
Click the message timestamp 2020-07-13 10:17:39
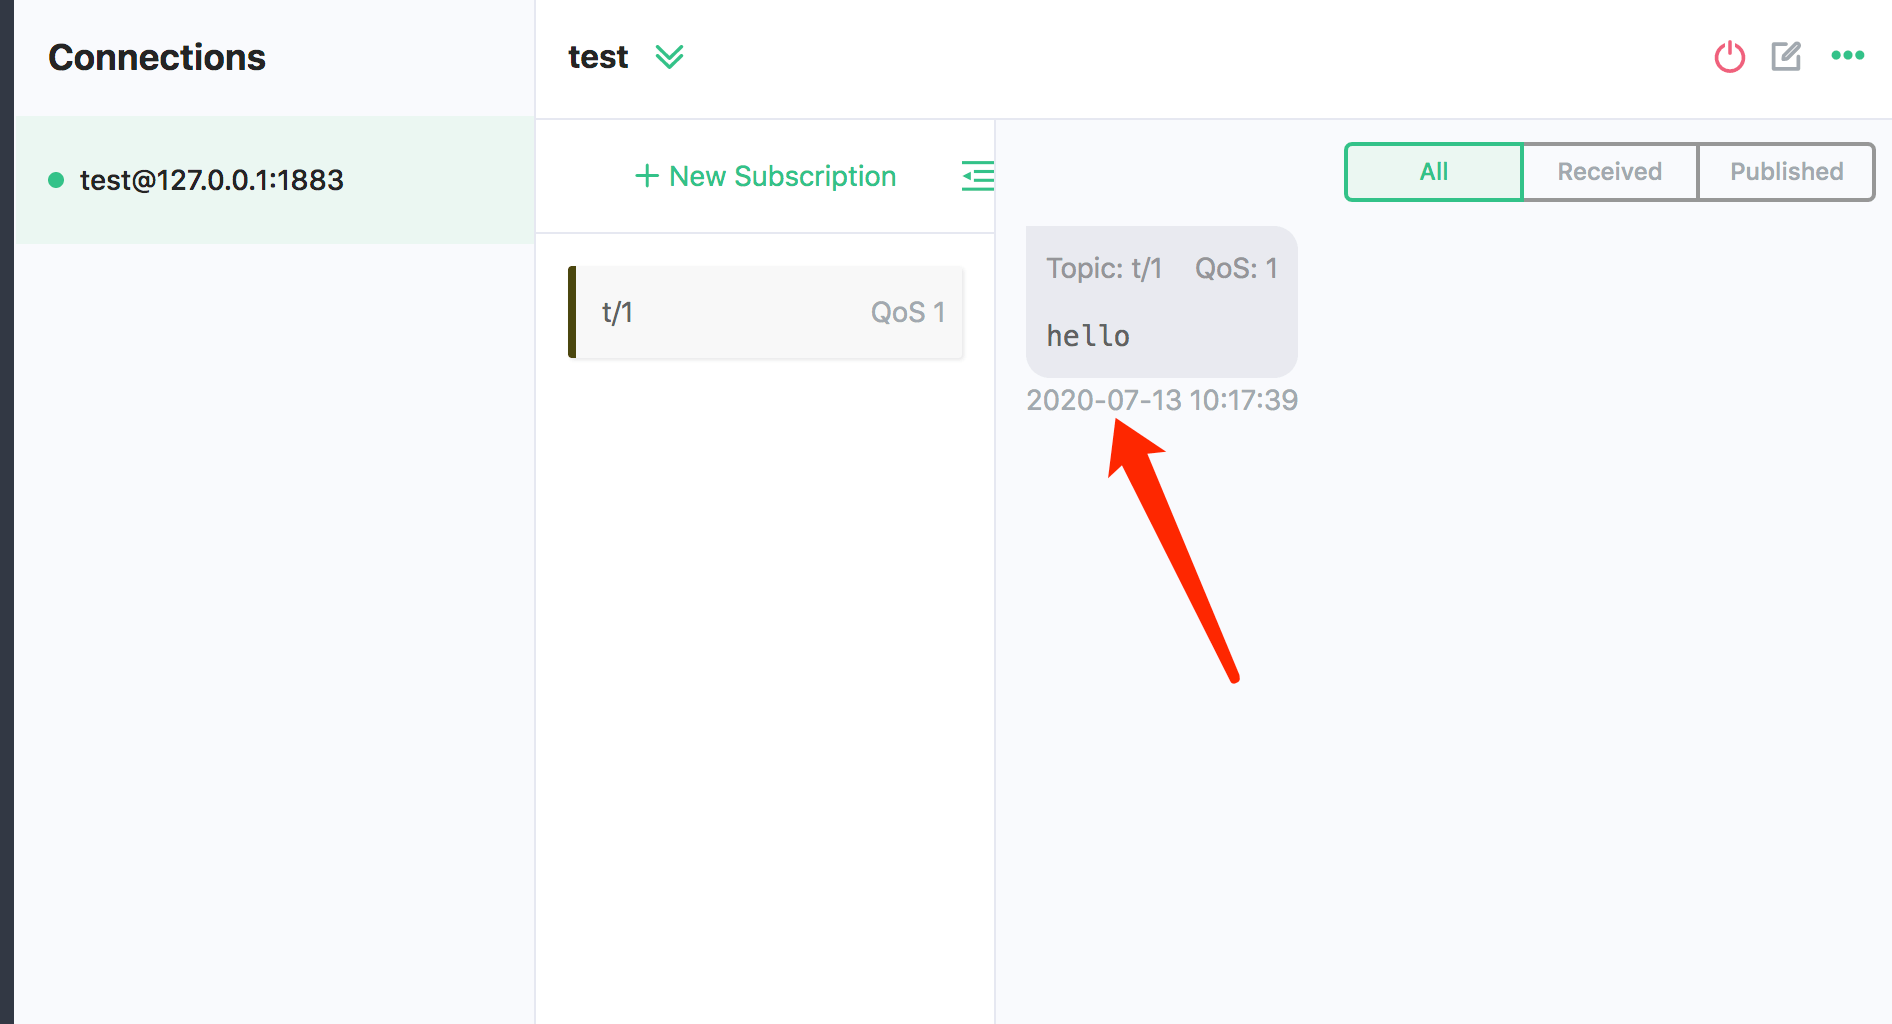[1161, 400]
